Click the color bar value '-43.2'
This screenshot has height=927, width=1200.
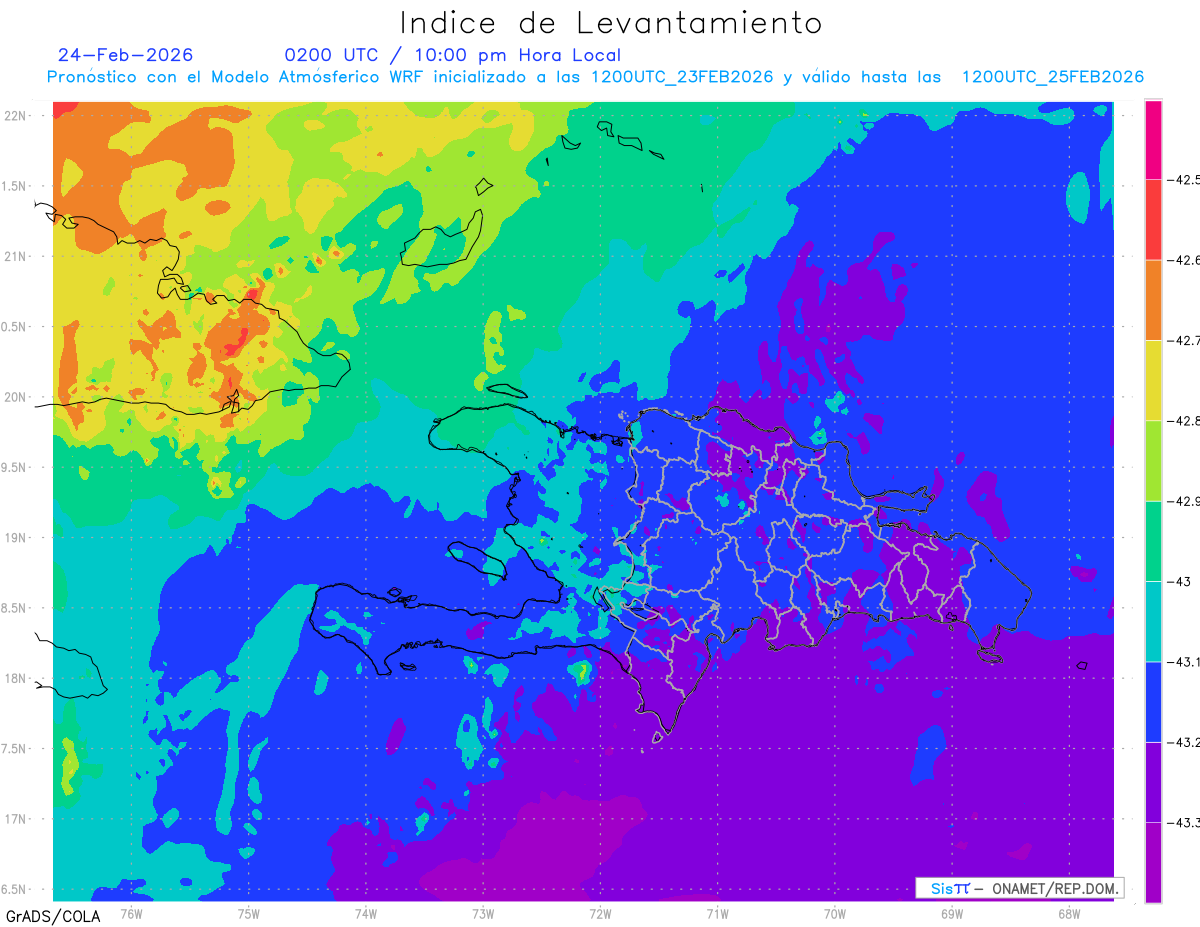pyautogui.click(x=1184, y=742)
